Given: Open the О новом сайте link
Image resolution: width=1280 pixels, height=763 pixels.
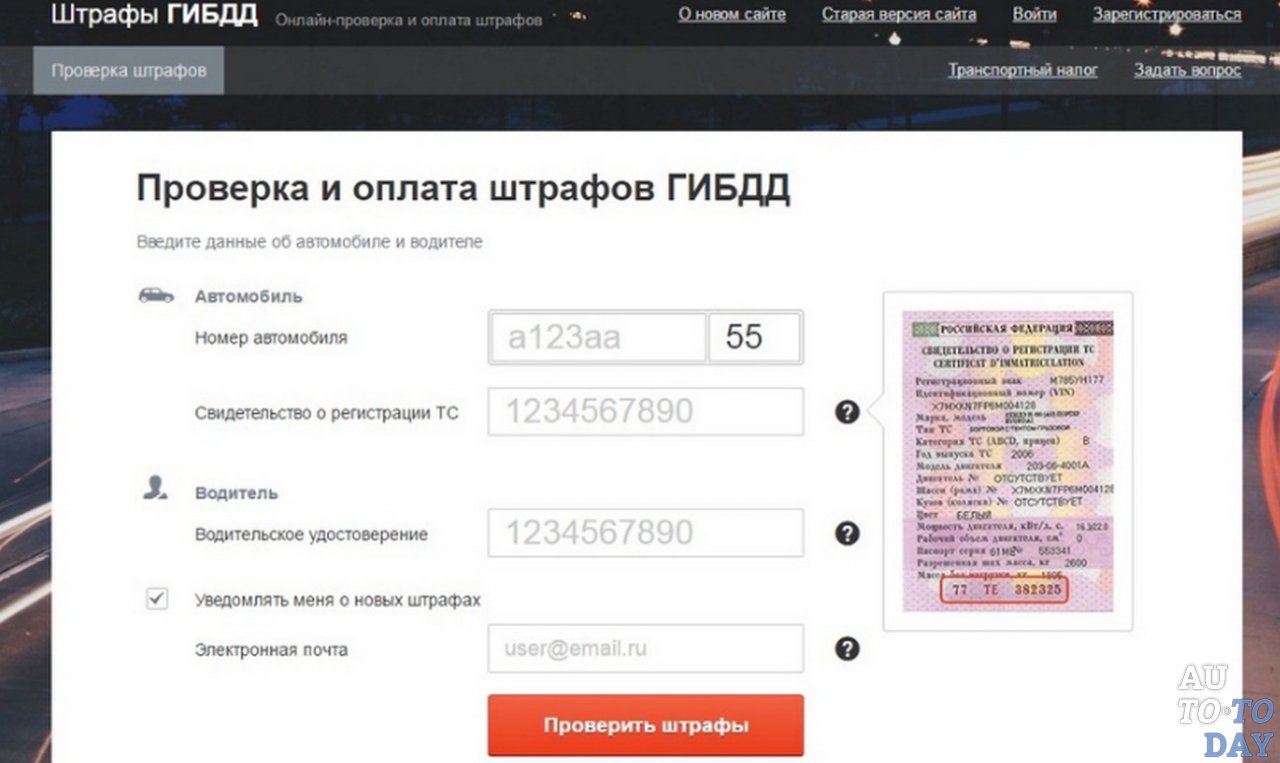Looking at the screenshot, I should [x=731, y=14].
